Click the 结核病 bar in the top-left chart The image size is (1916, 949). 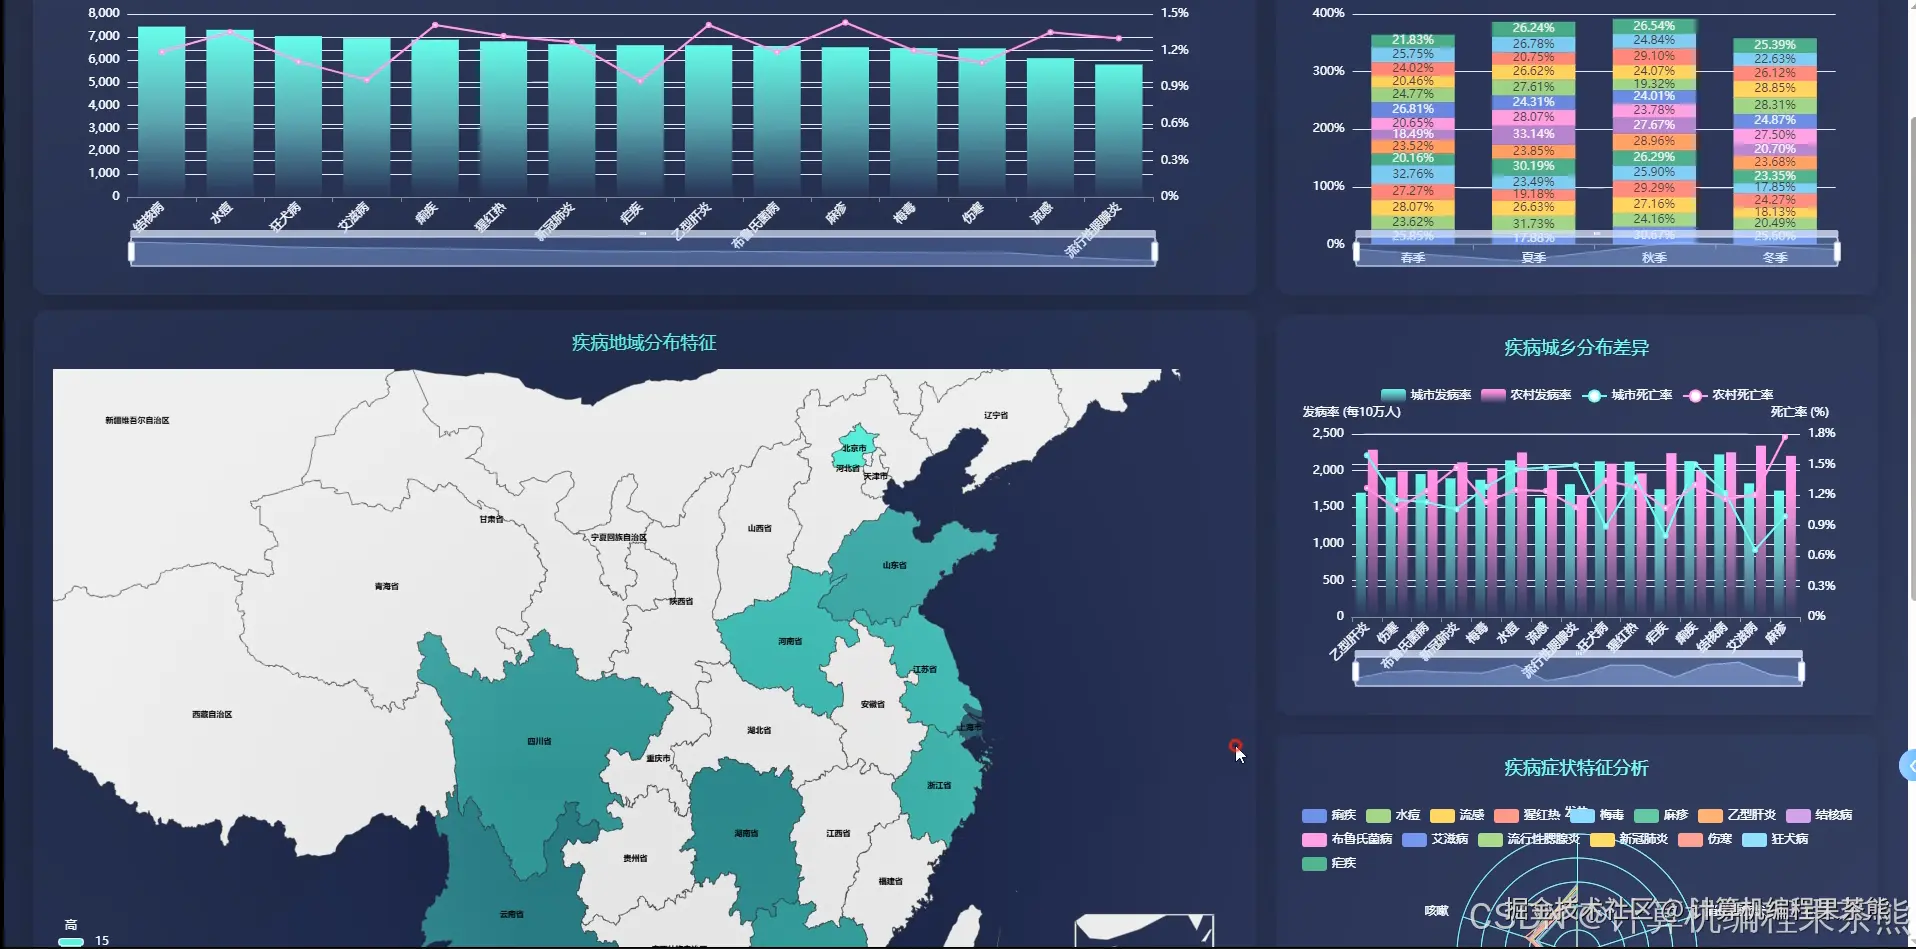click(x=161, y=110)
